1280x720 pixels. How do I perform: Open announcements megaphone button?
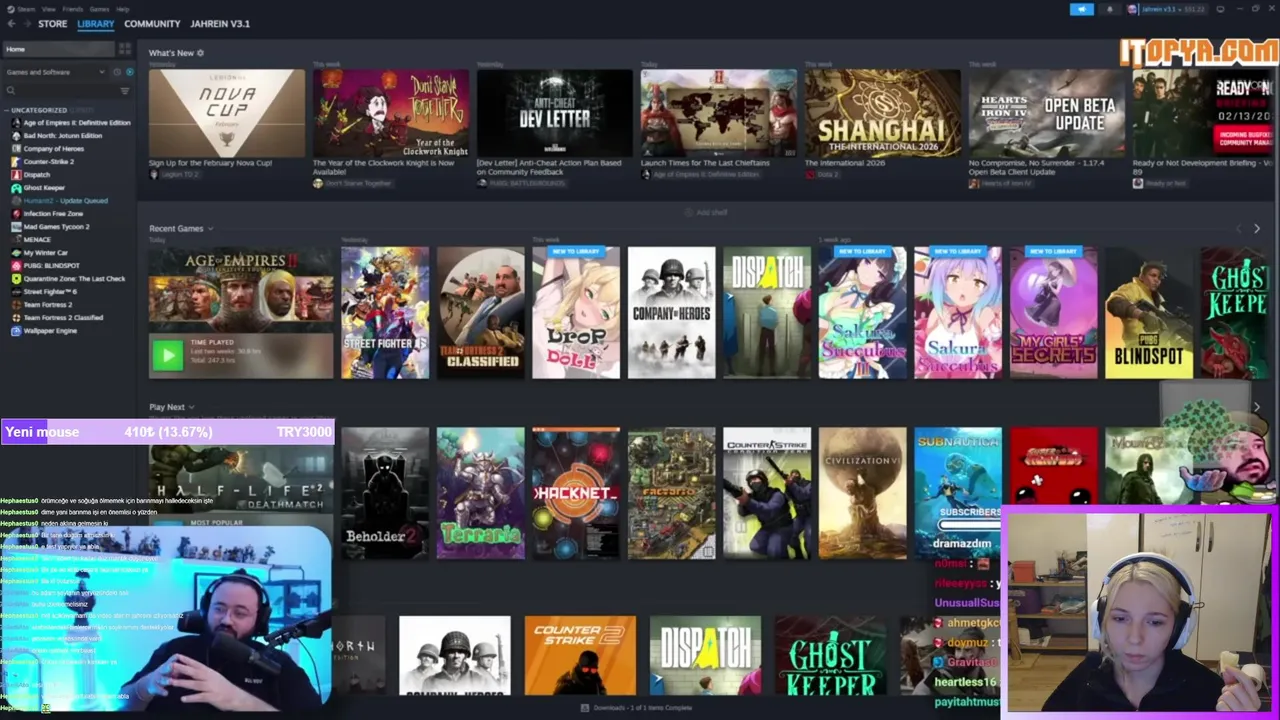(x=1082, y=9)
